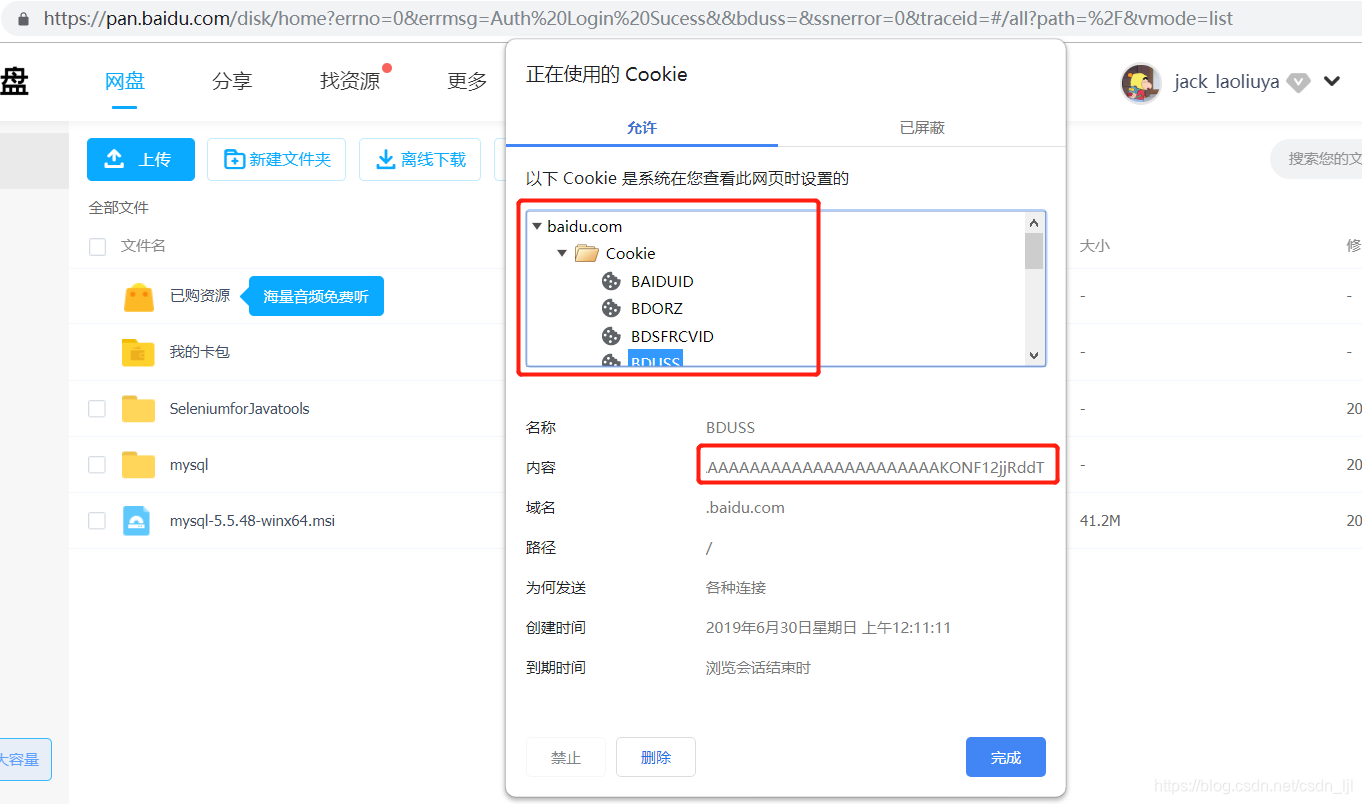Collapse the Cookie folder node
Screen dimensions: 1362x804
(x=562, y=253)
